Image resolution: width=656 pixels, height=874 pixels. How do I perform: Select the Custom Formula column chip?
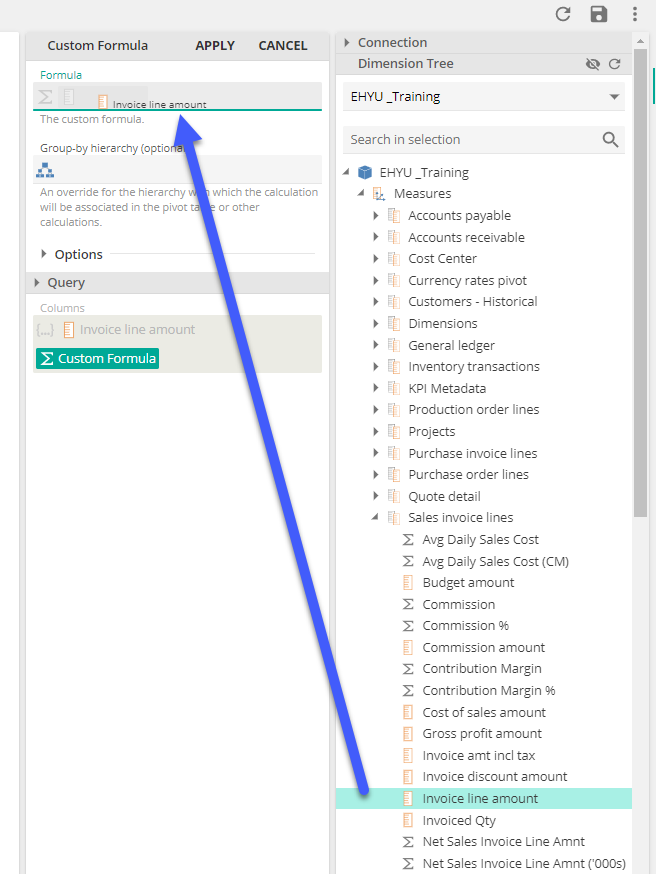tap(97, 358)
